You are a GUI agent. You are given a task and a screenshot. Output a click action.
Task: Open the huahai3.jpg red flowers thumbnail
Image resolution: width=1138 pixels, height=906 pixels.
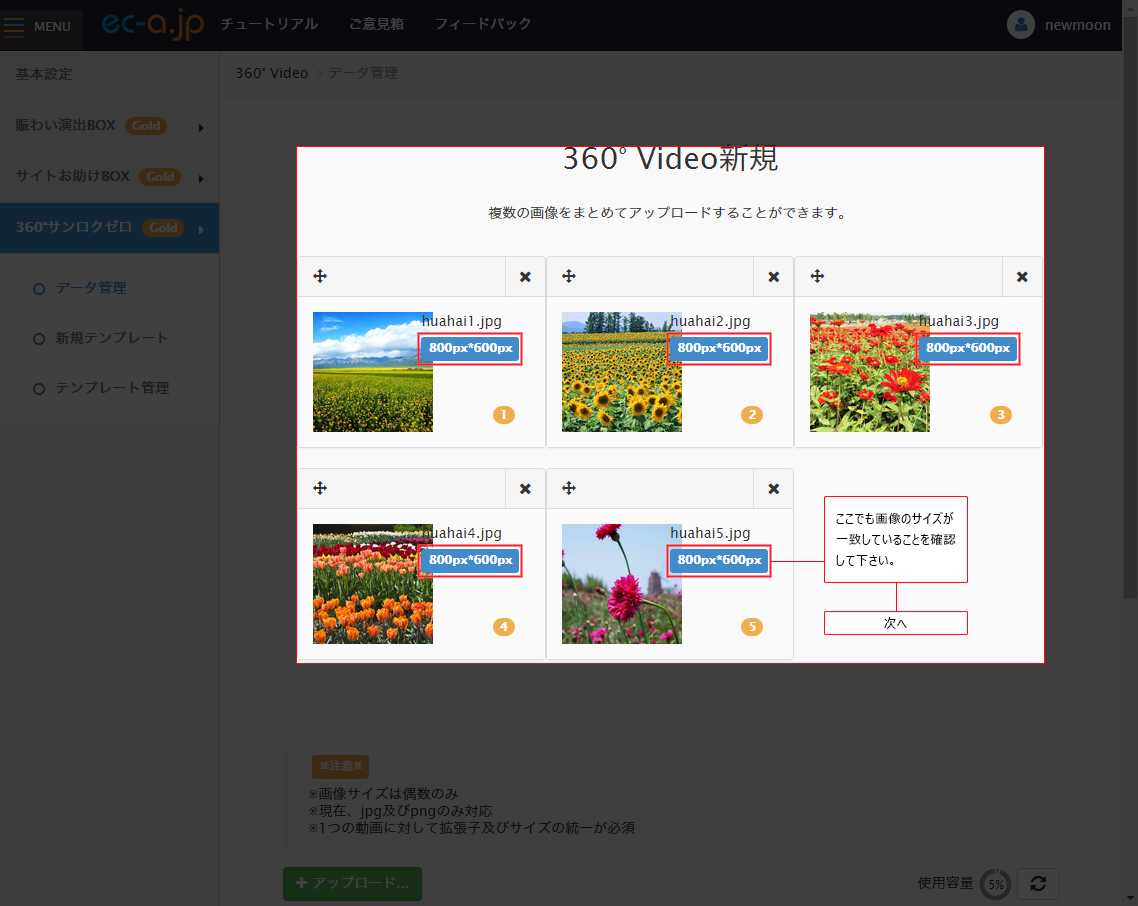[x=869, y=372]
